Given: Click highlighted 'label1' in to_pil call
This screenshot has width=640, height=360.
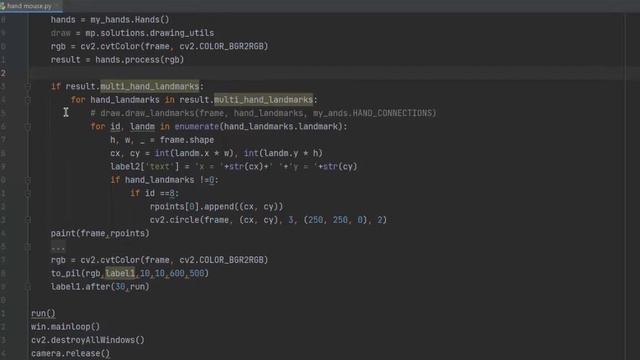Looking at the screenshot, I should pyautogui.click(x=120, y=273).
